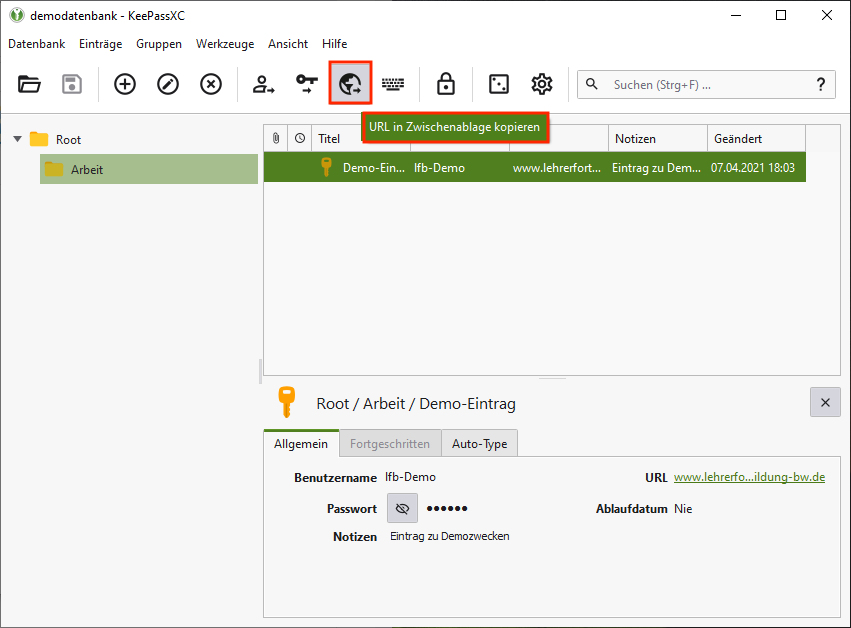
Task: Sort entries by Geändert column header
Action: coord(755,138)
